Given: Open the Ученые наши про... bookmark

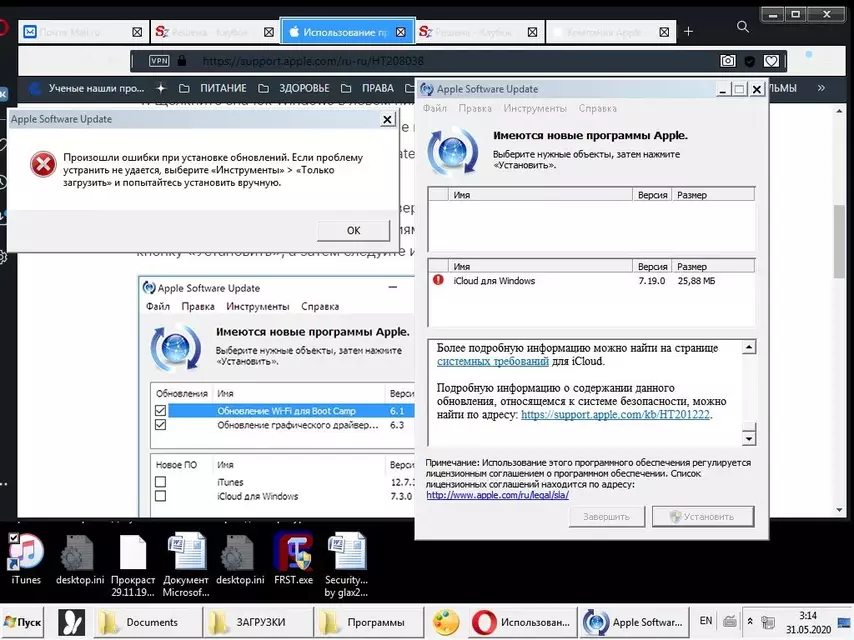Looking at the screenshot, I should tap(87, 88).
